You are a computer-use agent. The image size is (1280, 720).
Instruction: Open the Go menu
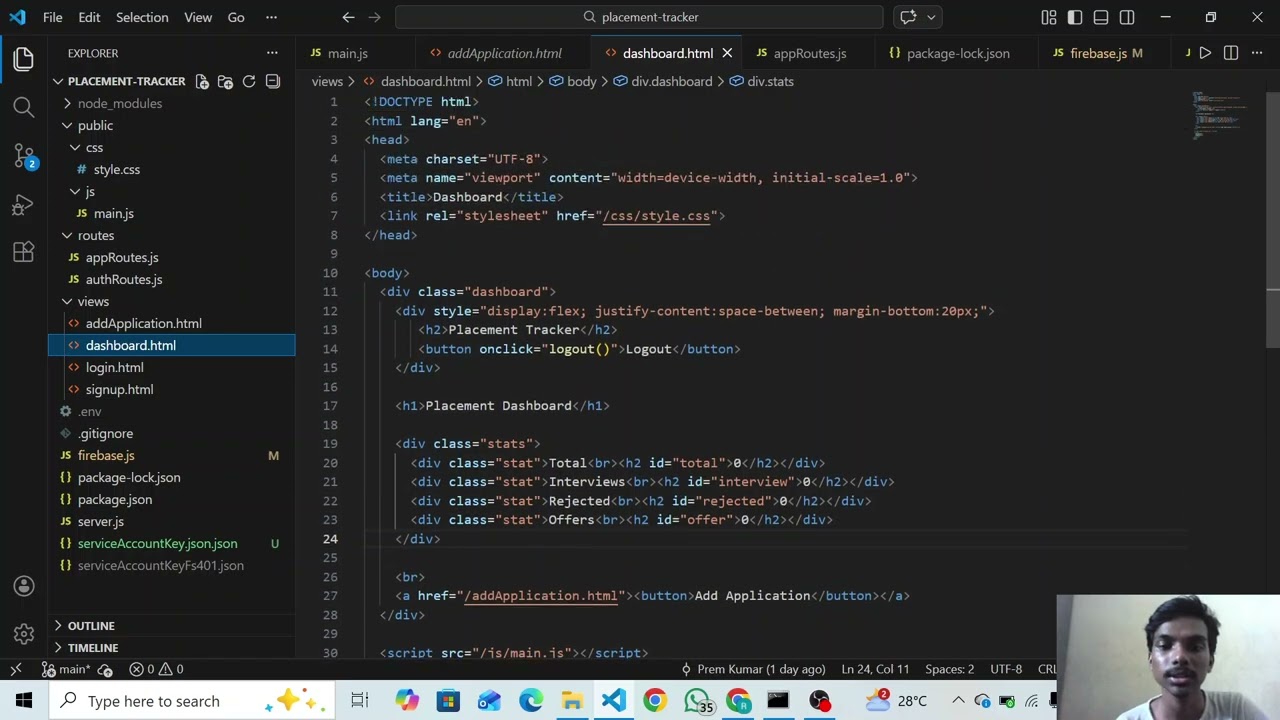(236, 17)
